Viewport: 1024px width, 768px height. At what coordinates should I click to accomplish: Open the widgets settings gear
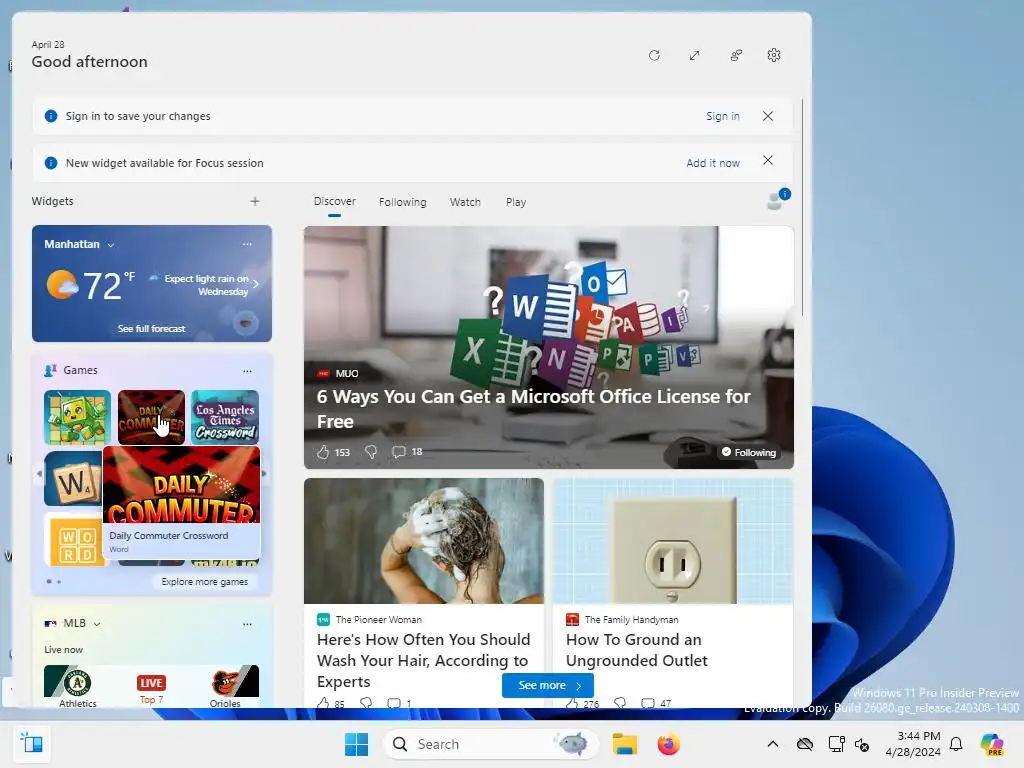pyautogui.click(x=774, y=56)
